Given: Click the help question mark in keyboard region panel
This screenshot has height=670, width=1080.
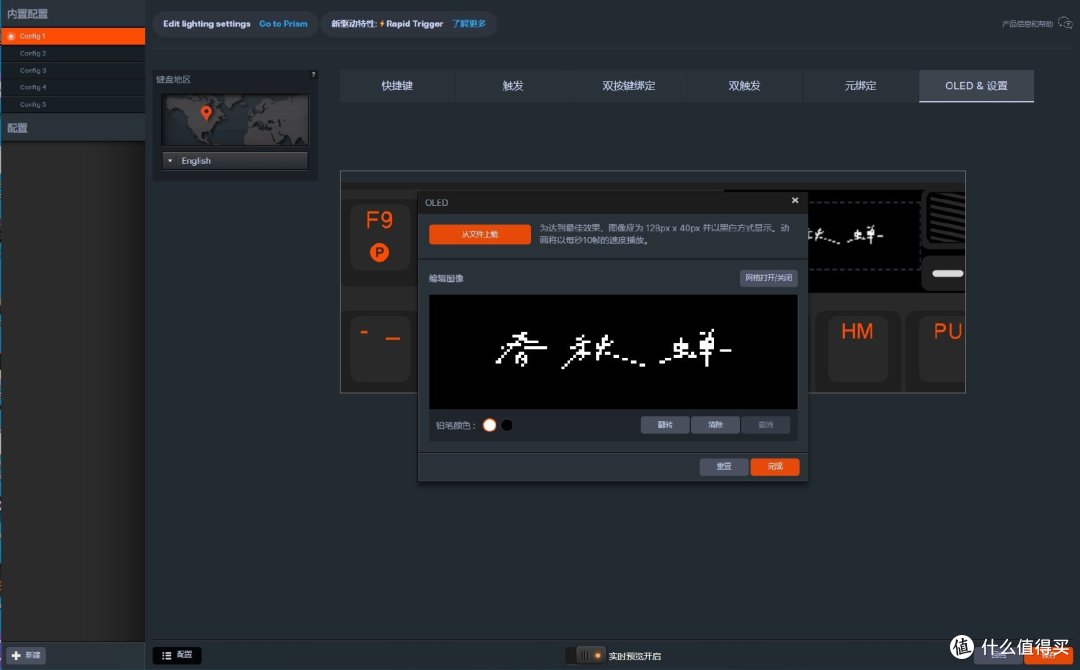Looking at the screenshot, I should (x=313, y=75).
